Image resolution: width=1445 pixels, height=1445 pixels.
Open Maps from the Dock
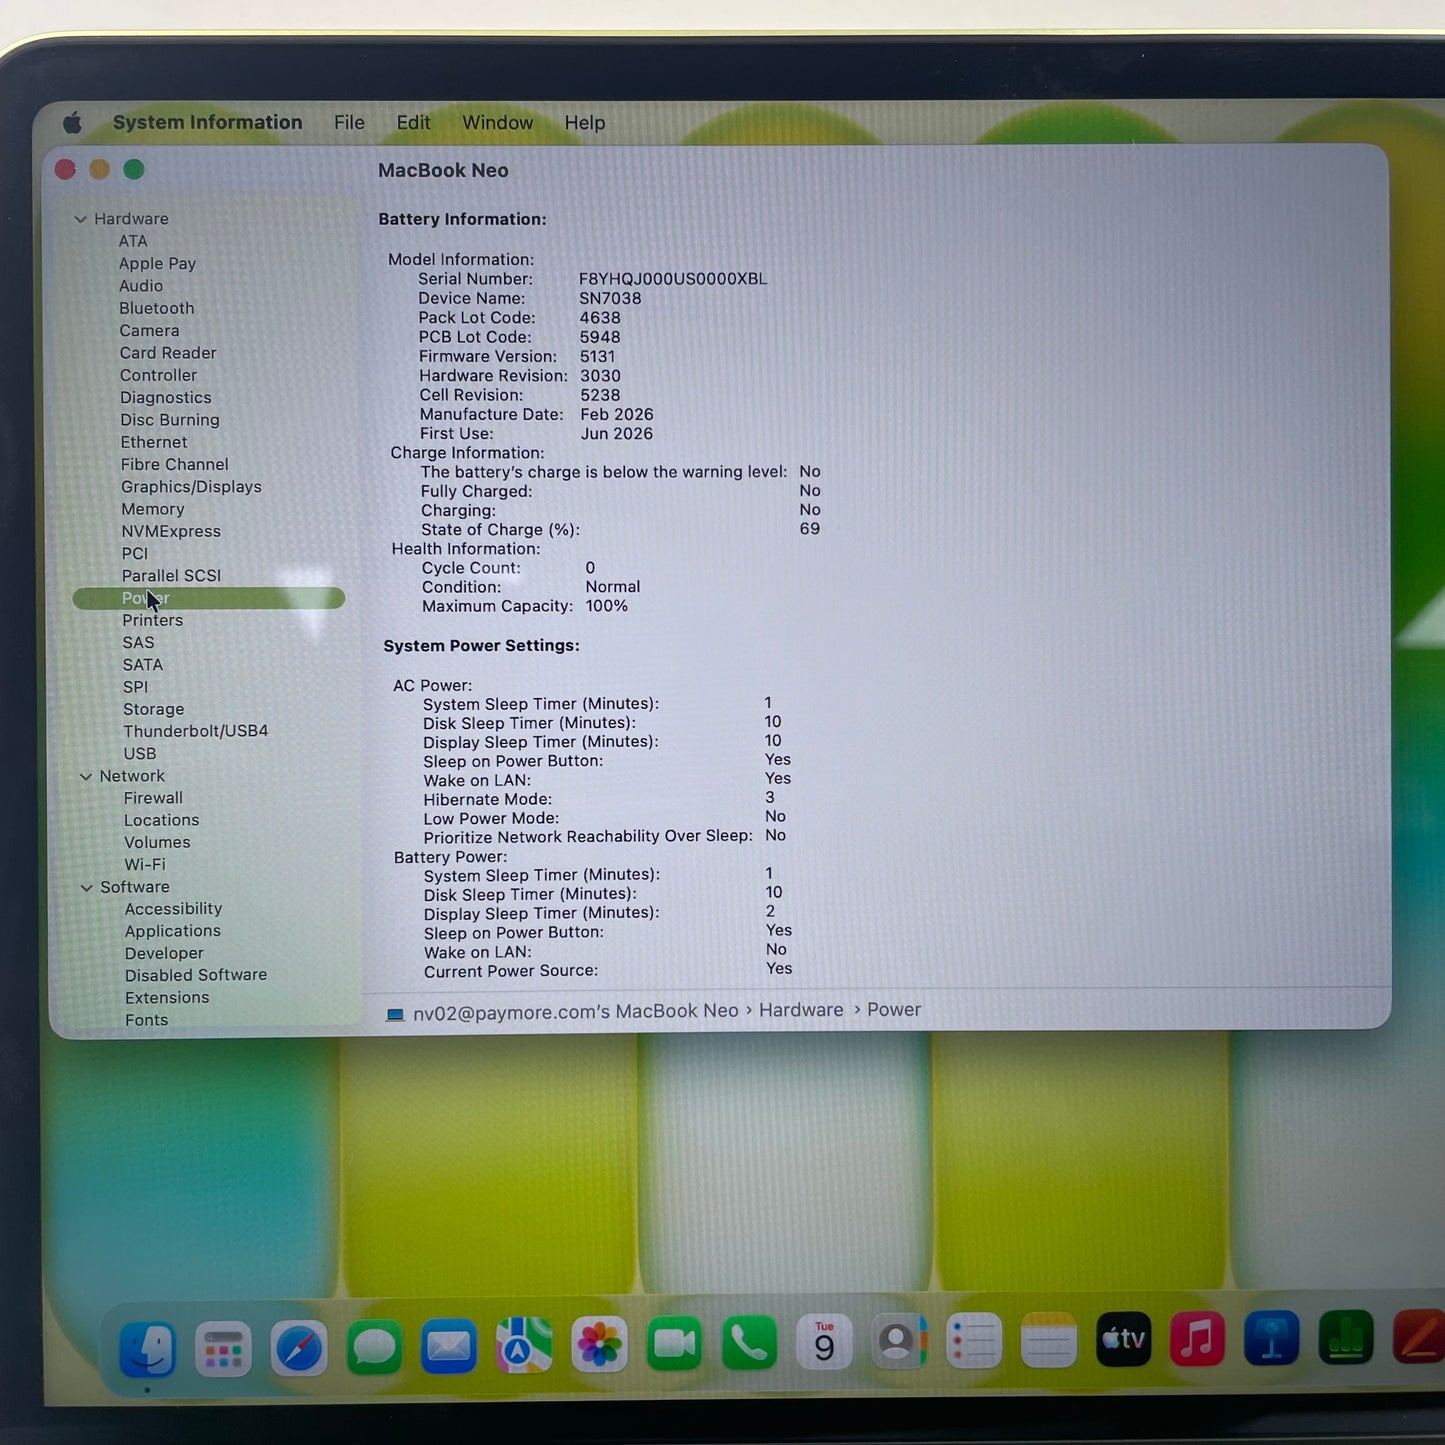524,1345
